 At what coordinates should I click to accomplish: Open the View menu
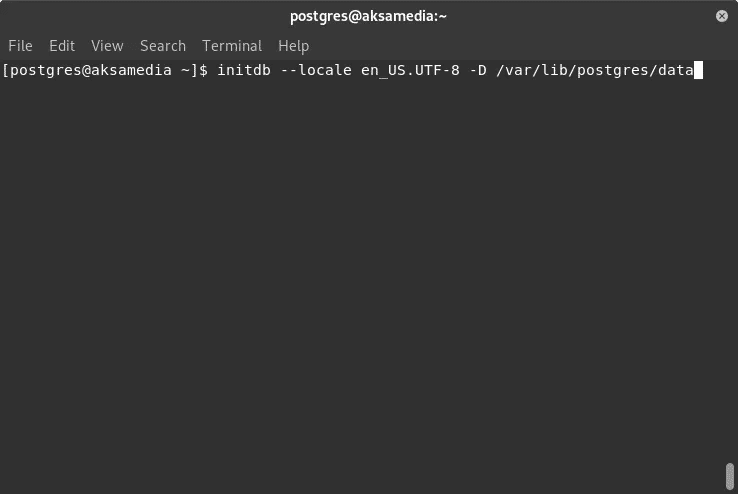click(x=107, y=46)
